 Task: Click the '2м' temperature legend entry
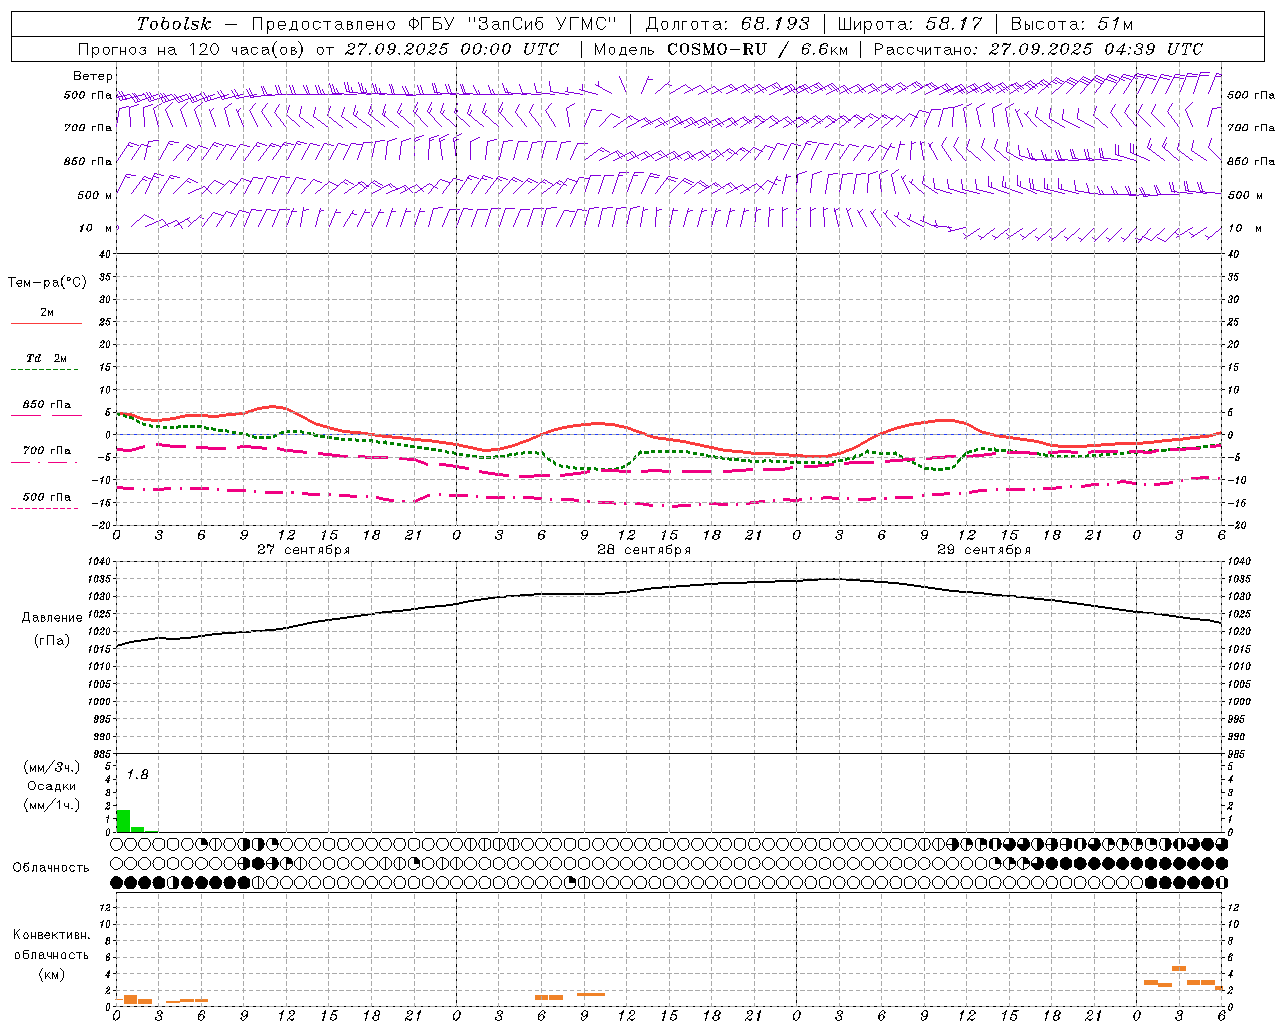(47, 312)
